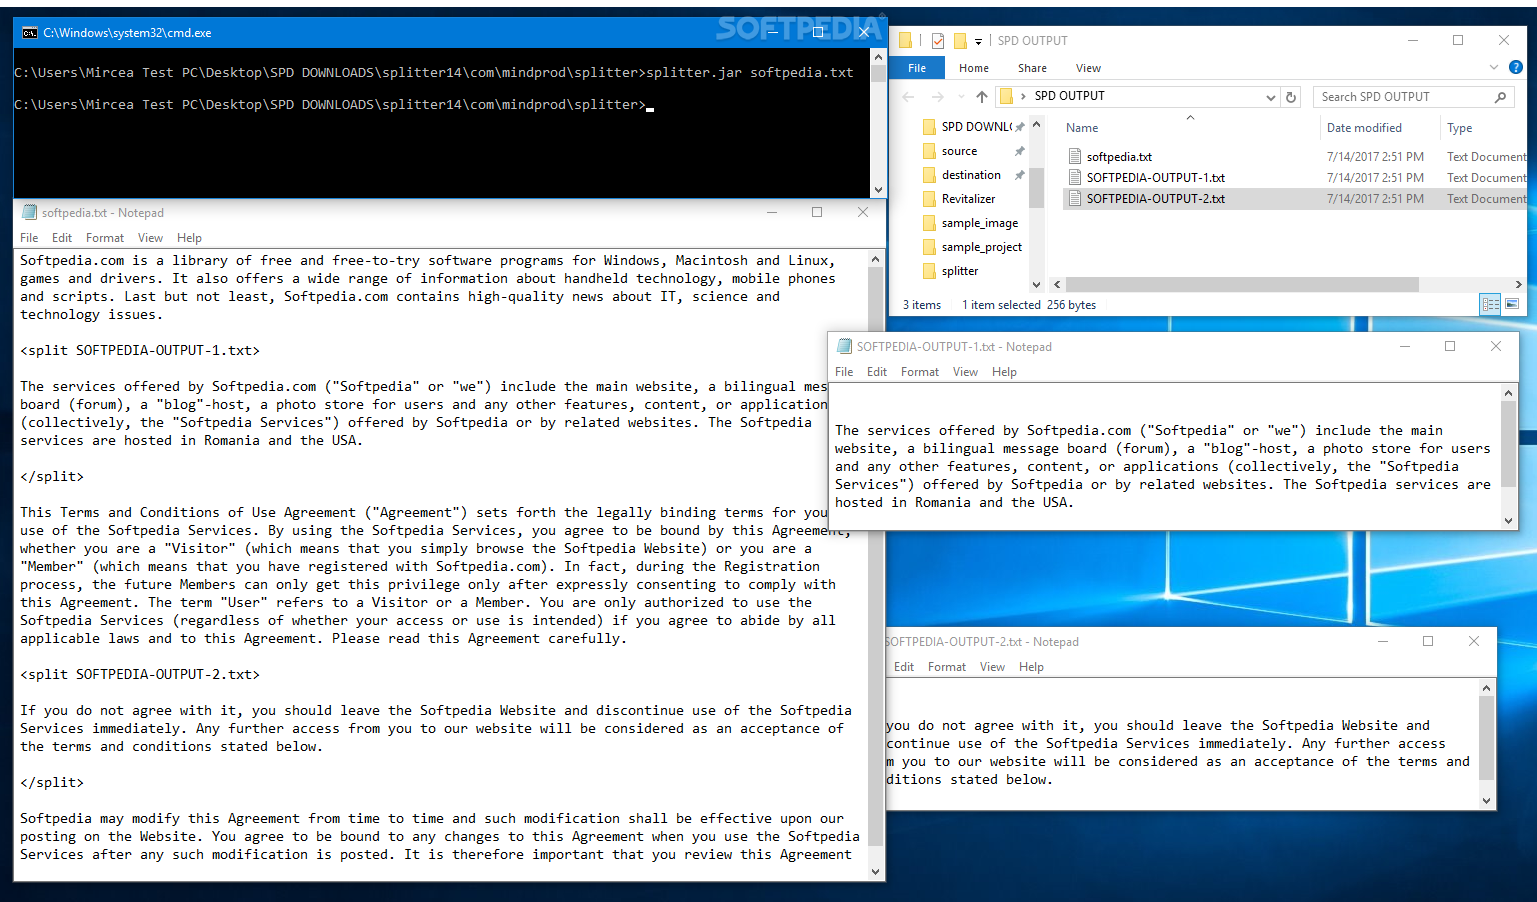
Task: Click softpedia.txt Notepad scroll down arrow
Action: click(876, 872)
